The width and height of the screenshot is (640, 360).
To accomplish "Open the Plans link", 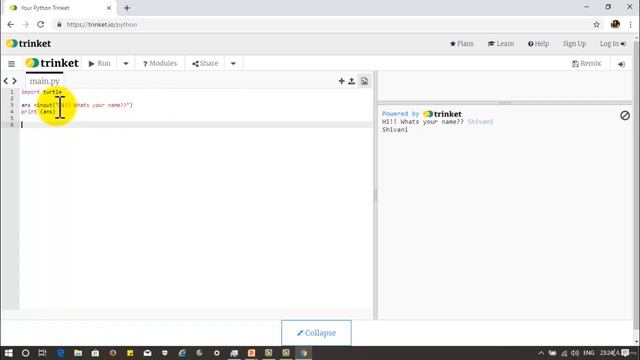I will (x=462, y=44).
